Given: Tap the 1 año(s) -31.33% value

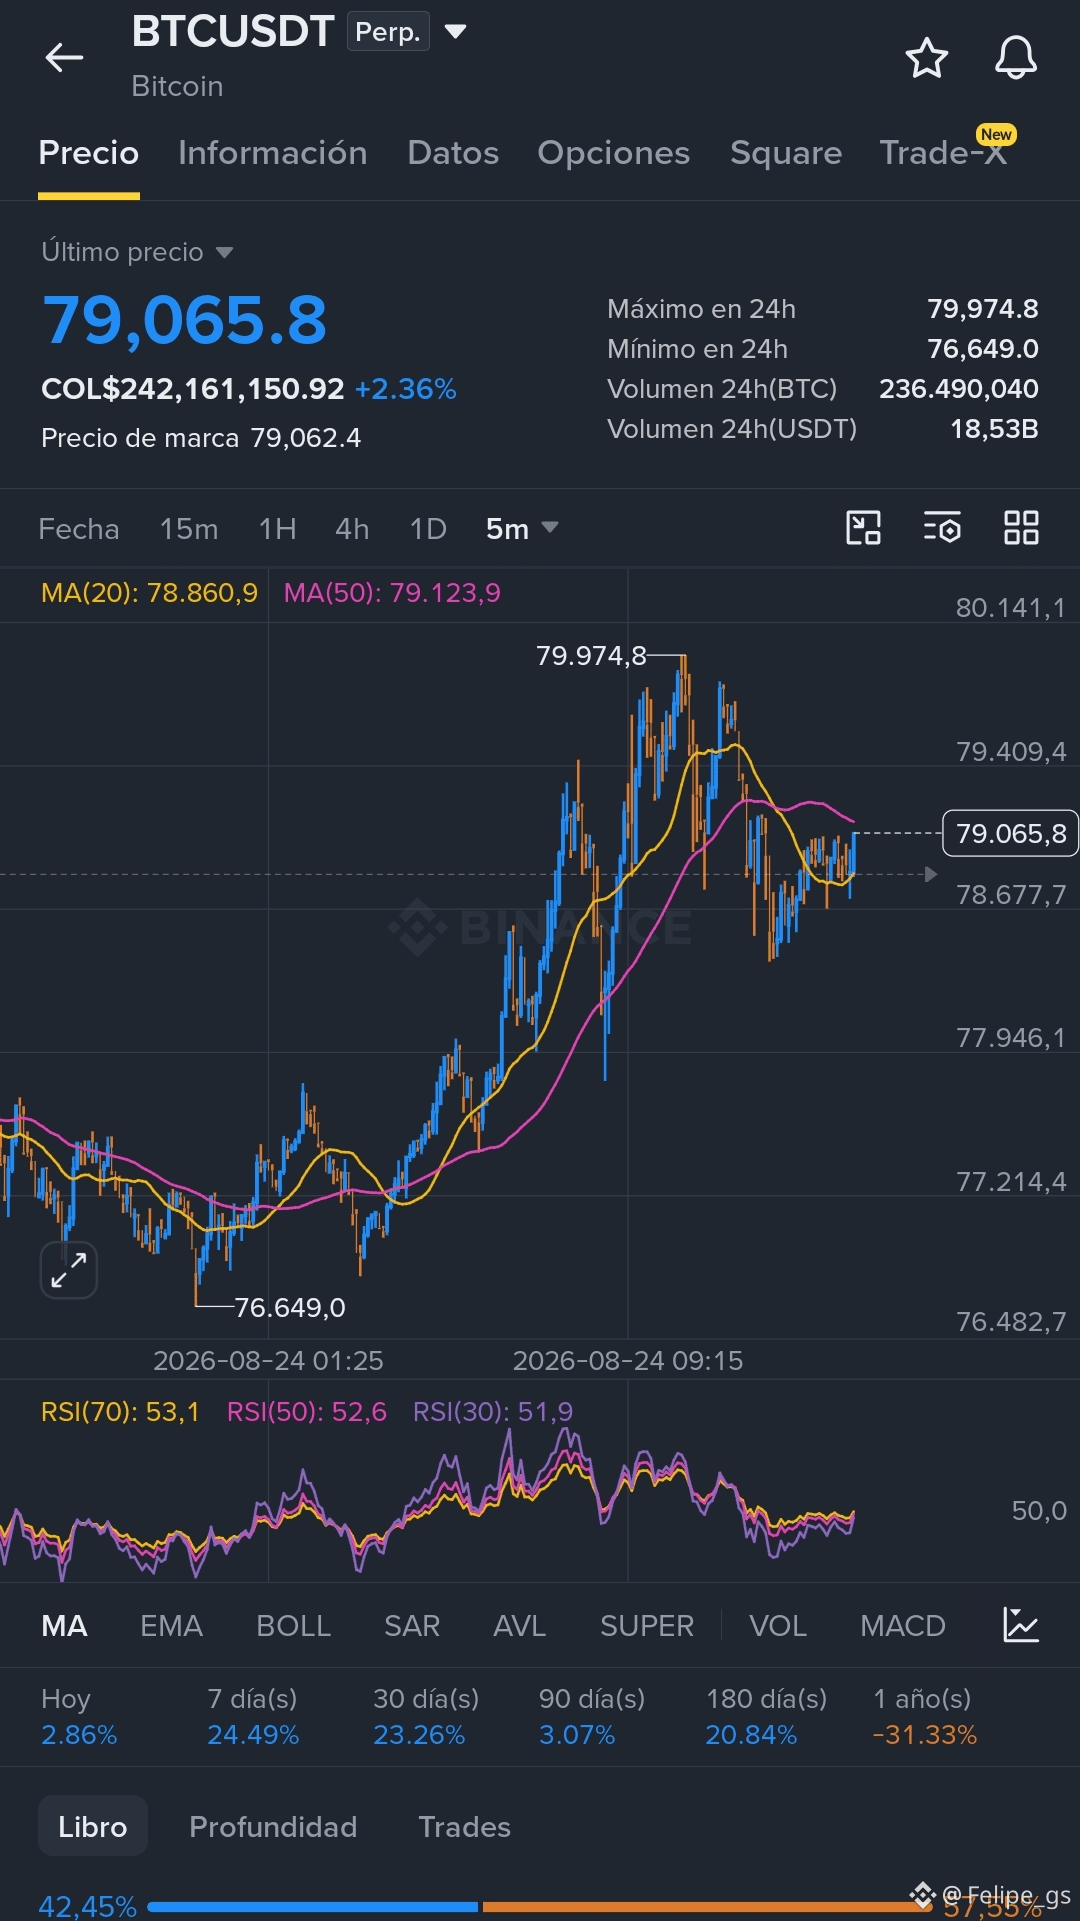Looking at the screenshot, I should pos(925,1735).
